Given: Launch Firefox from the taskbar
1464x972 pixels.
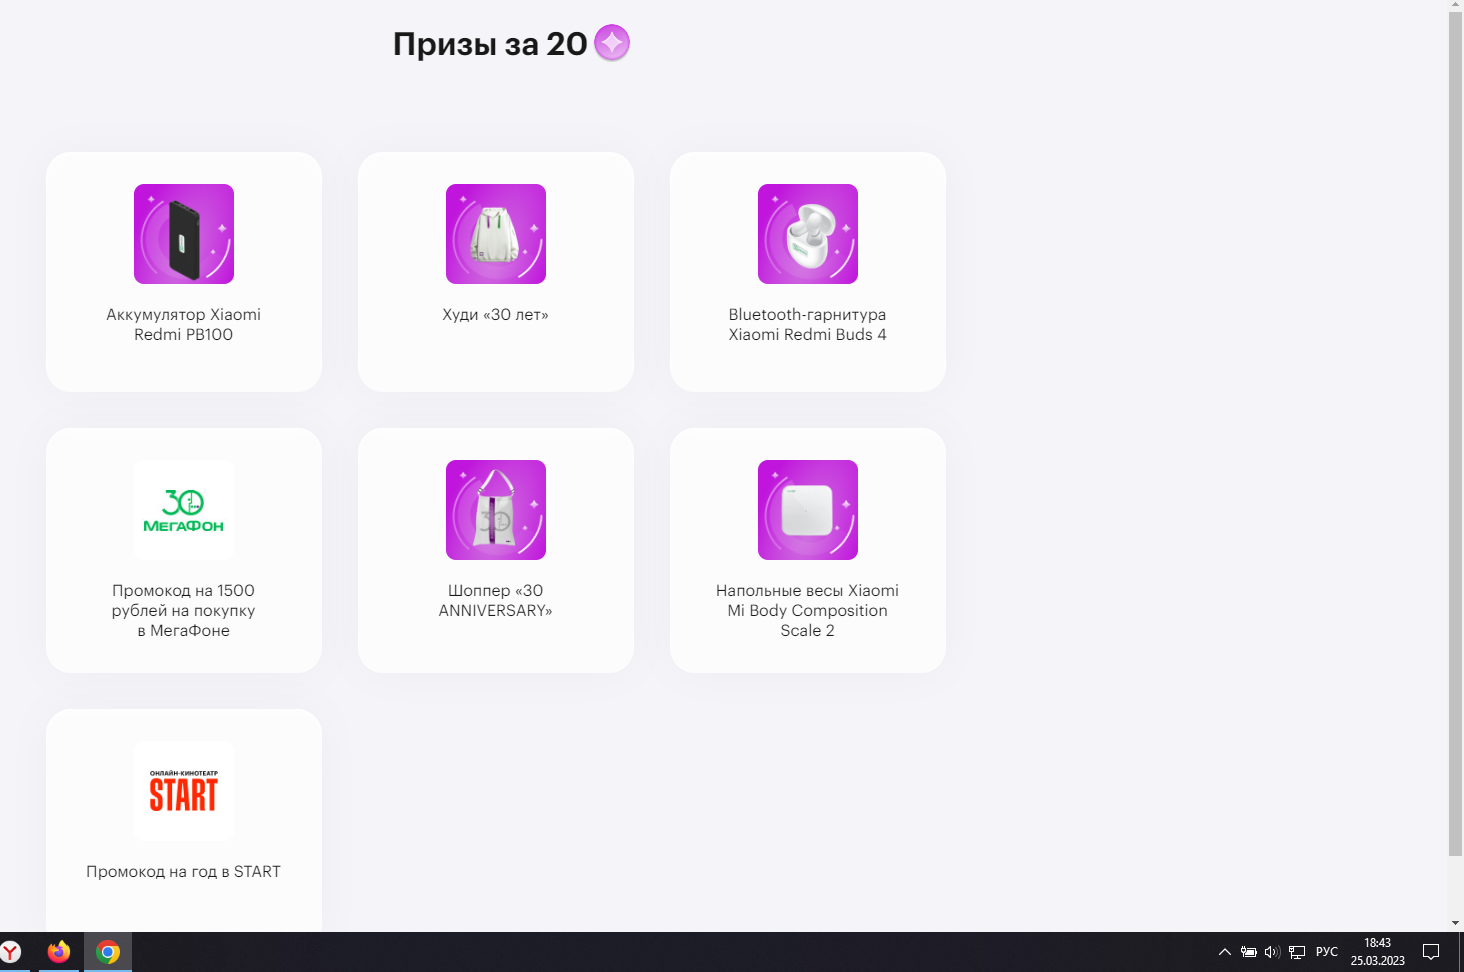Looking at the screenshot, I should (x=59, y=952).
